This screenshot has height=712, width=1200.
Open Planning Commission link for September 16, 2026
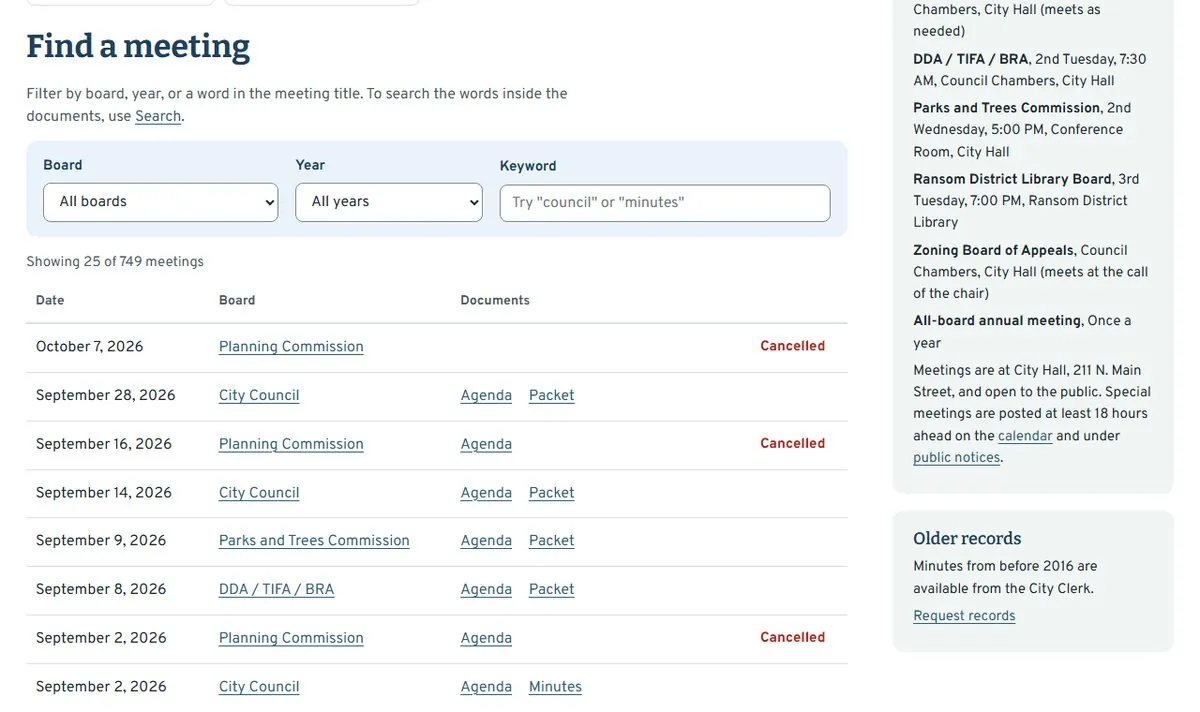pos(291,444)
